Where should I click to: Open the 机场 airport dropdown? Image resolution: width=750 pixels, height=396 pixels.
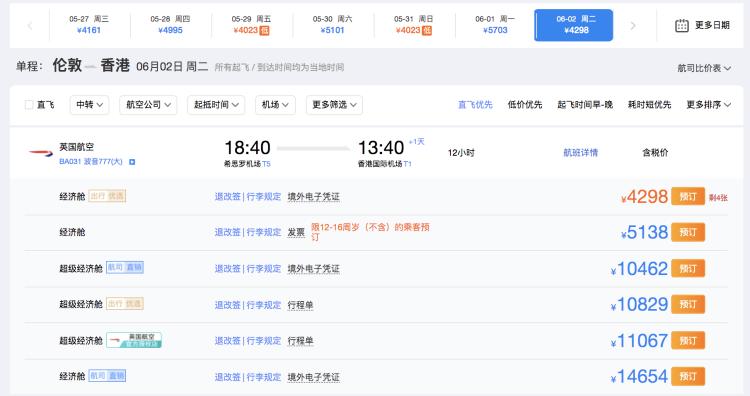click(276, 105)
